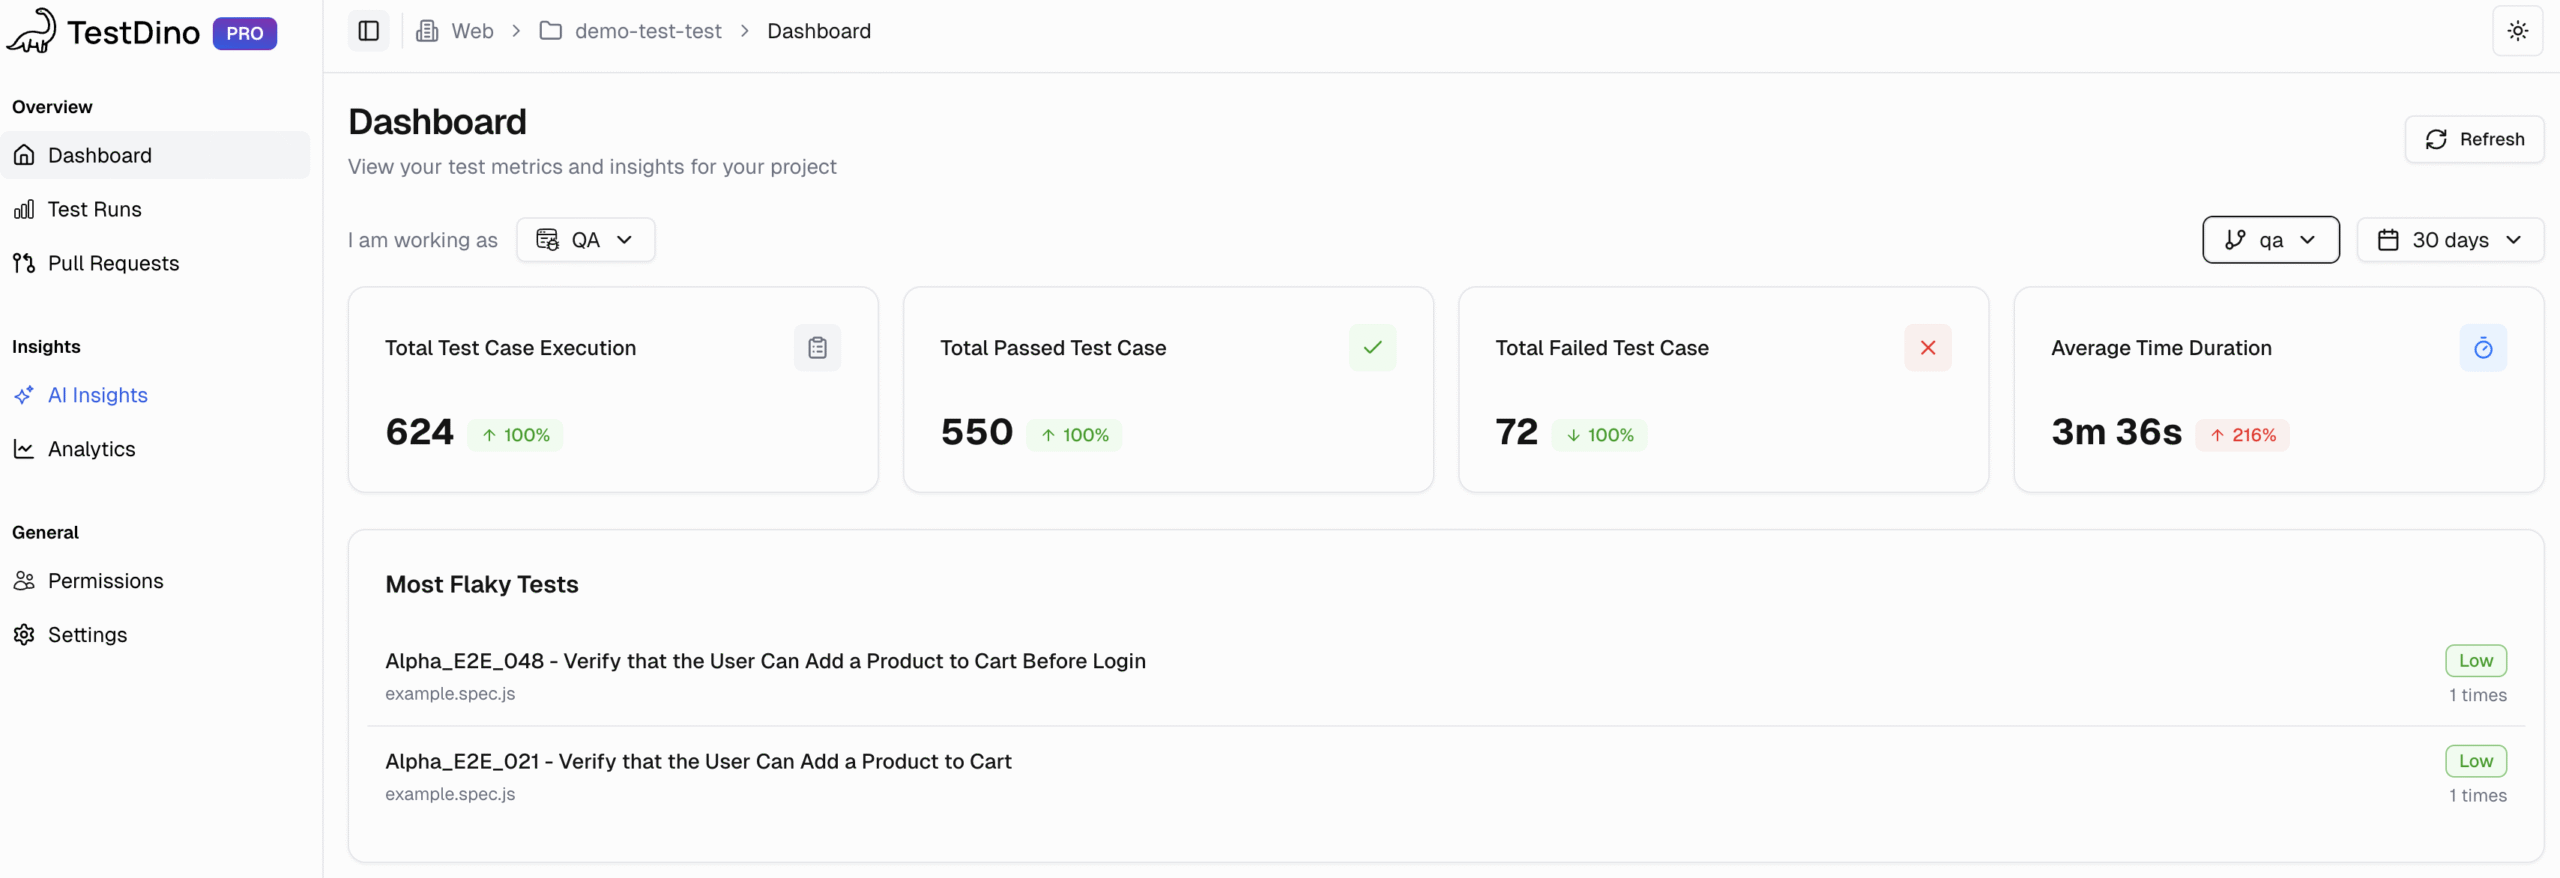Click the TestDino dinosaur logo
This screenshot has width=2560, height=878.
click(31, 30)
